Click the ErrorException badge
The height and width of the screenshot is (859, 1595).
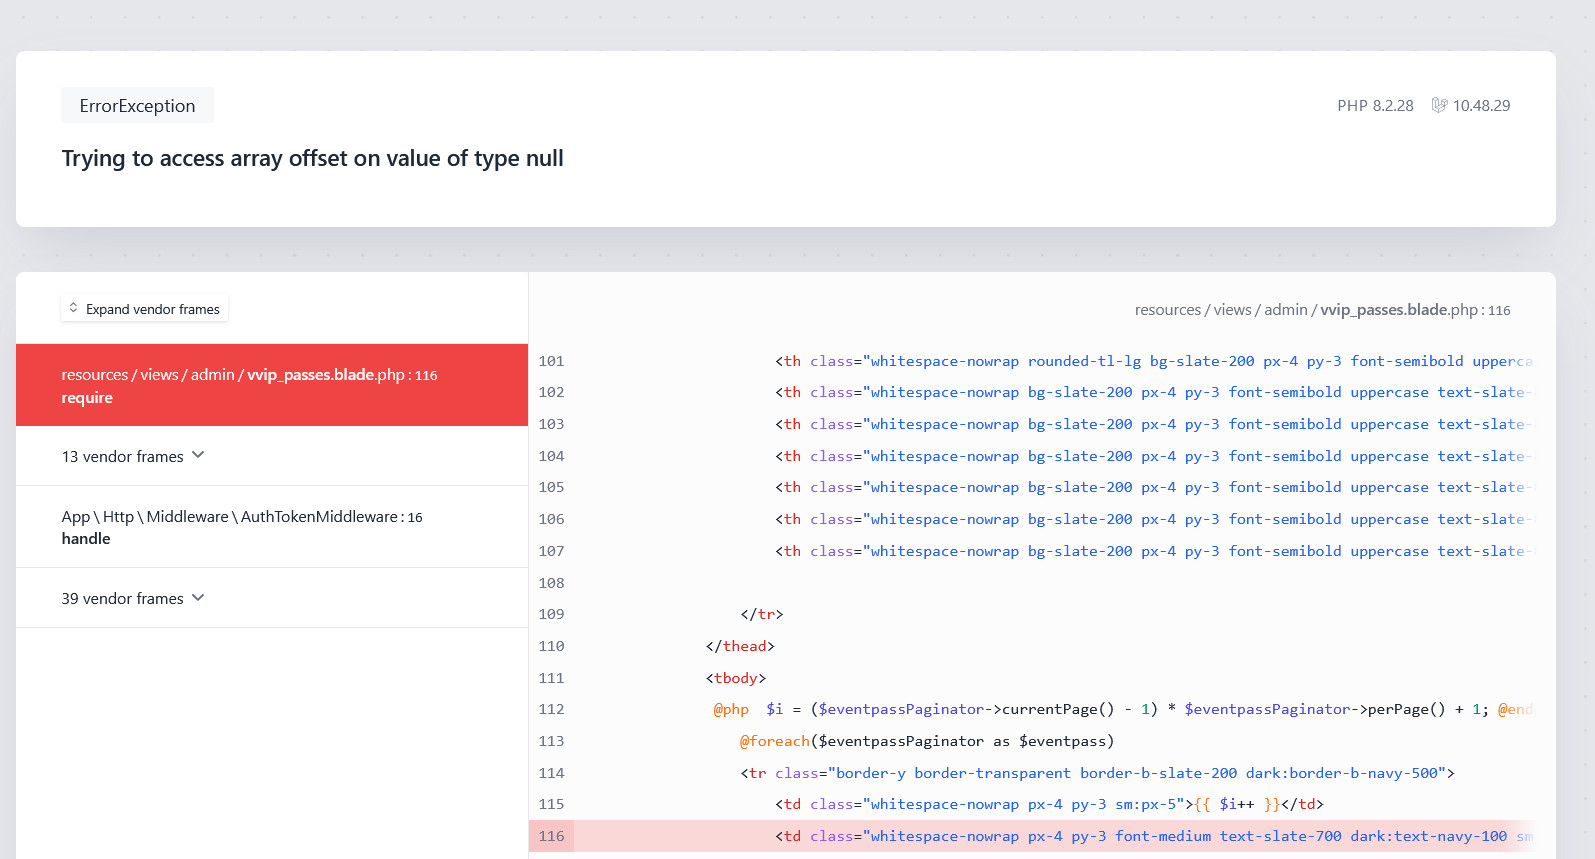pos(137,106)
